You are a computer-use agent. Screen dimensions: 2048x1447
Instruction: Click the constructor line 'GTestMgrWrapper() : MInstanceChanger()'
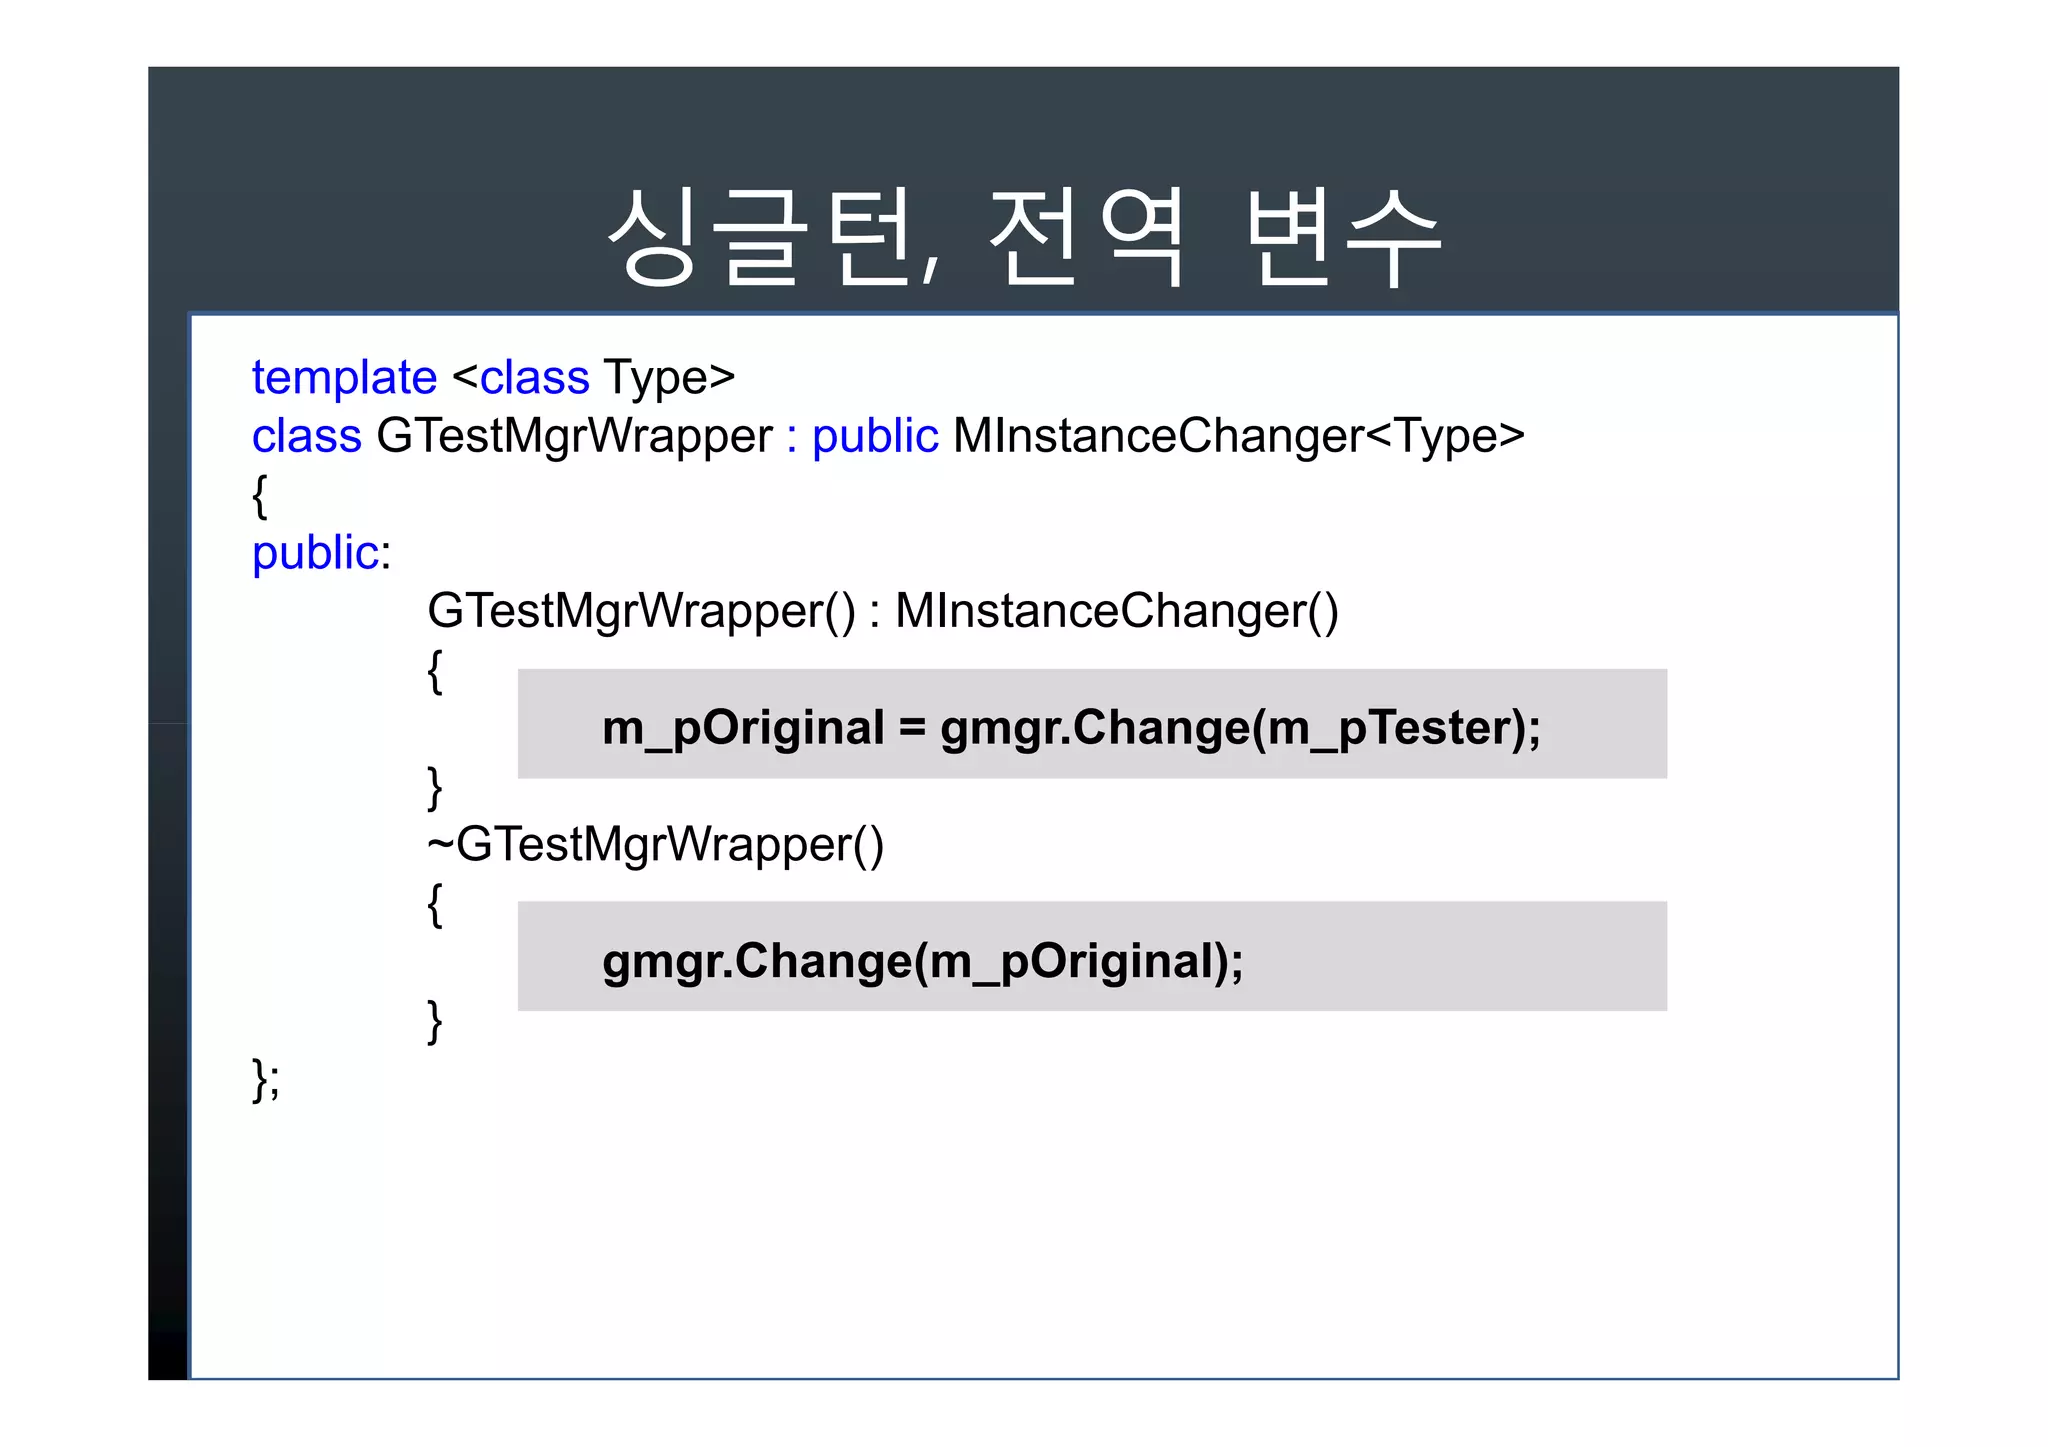[x=883, y=612]
